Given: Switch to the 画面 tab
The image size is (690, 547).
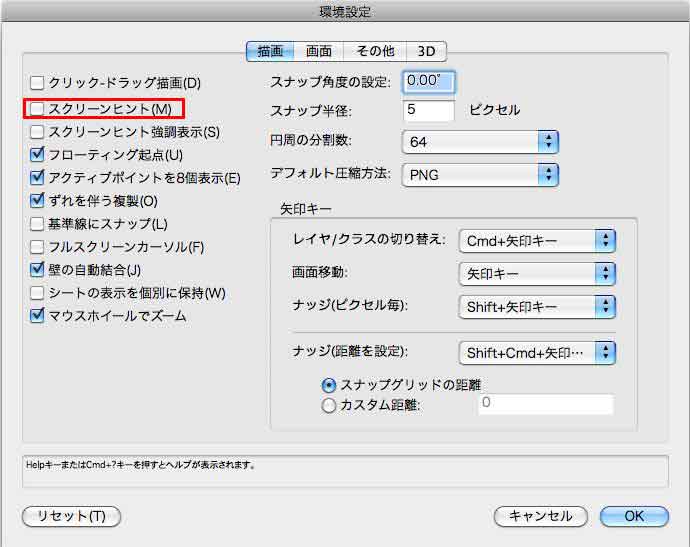Looking at the screenshot, I should (318, 51).
